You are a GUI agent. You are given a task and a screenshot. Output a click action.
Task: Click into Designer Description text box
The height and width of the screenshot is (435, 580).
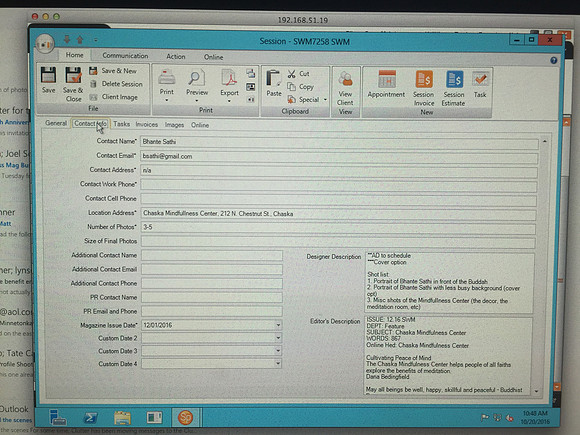coord(449,282)
